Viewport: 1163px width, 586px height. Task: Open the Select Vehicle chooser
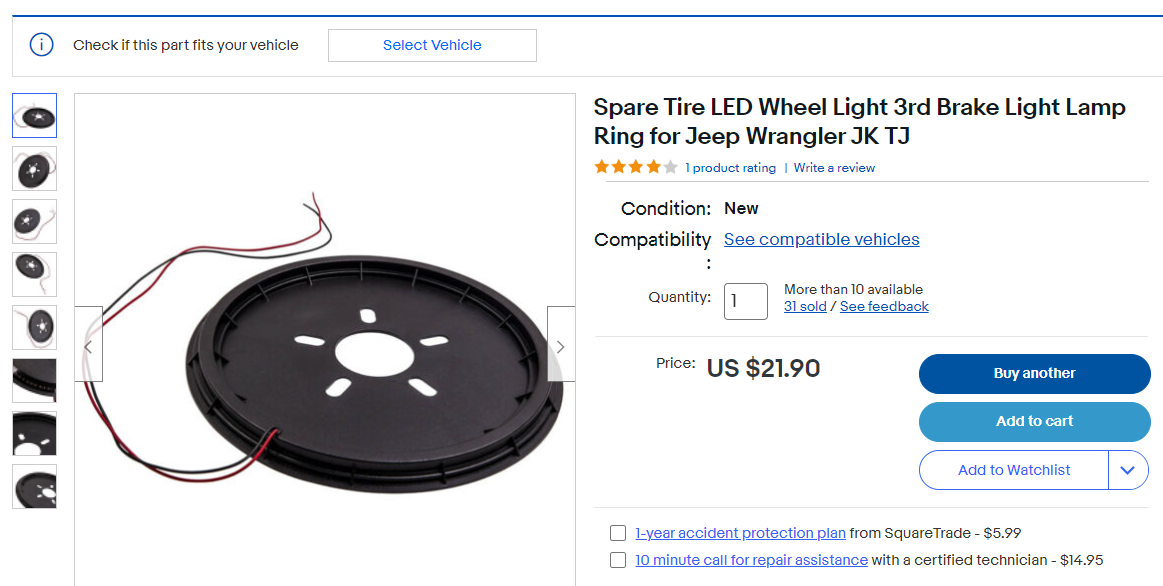432,45
